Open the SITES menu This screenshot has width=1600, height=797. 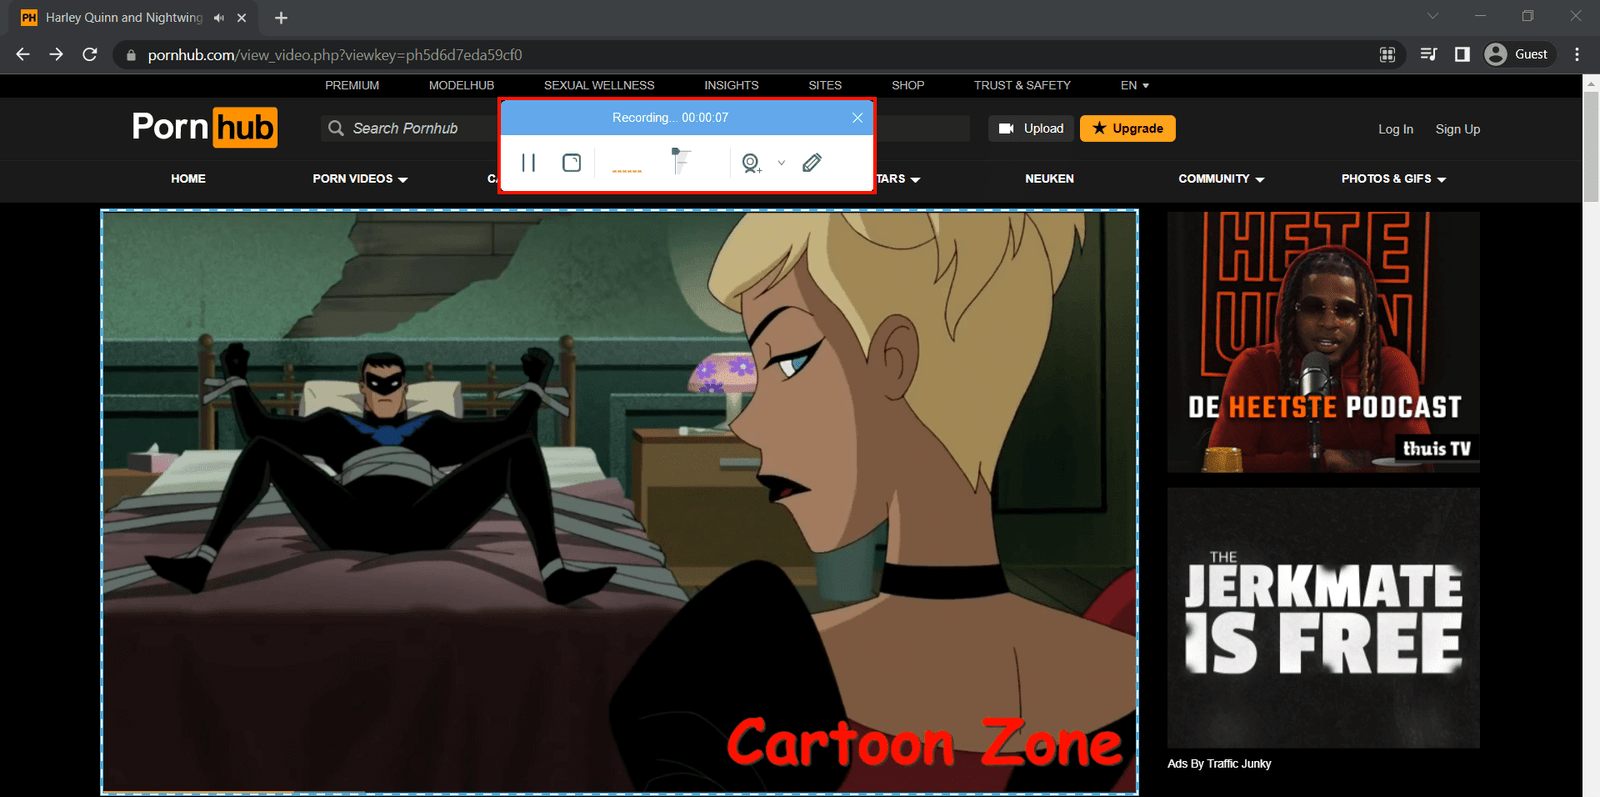tap(825, 85)
